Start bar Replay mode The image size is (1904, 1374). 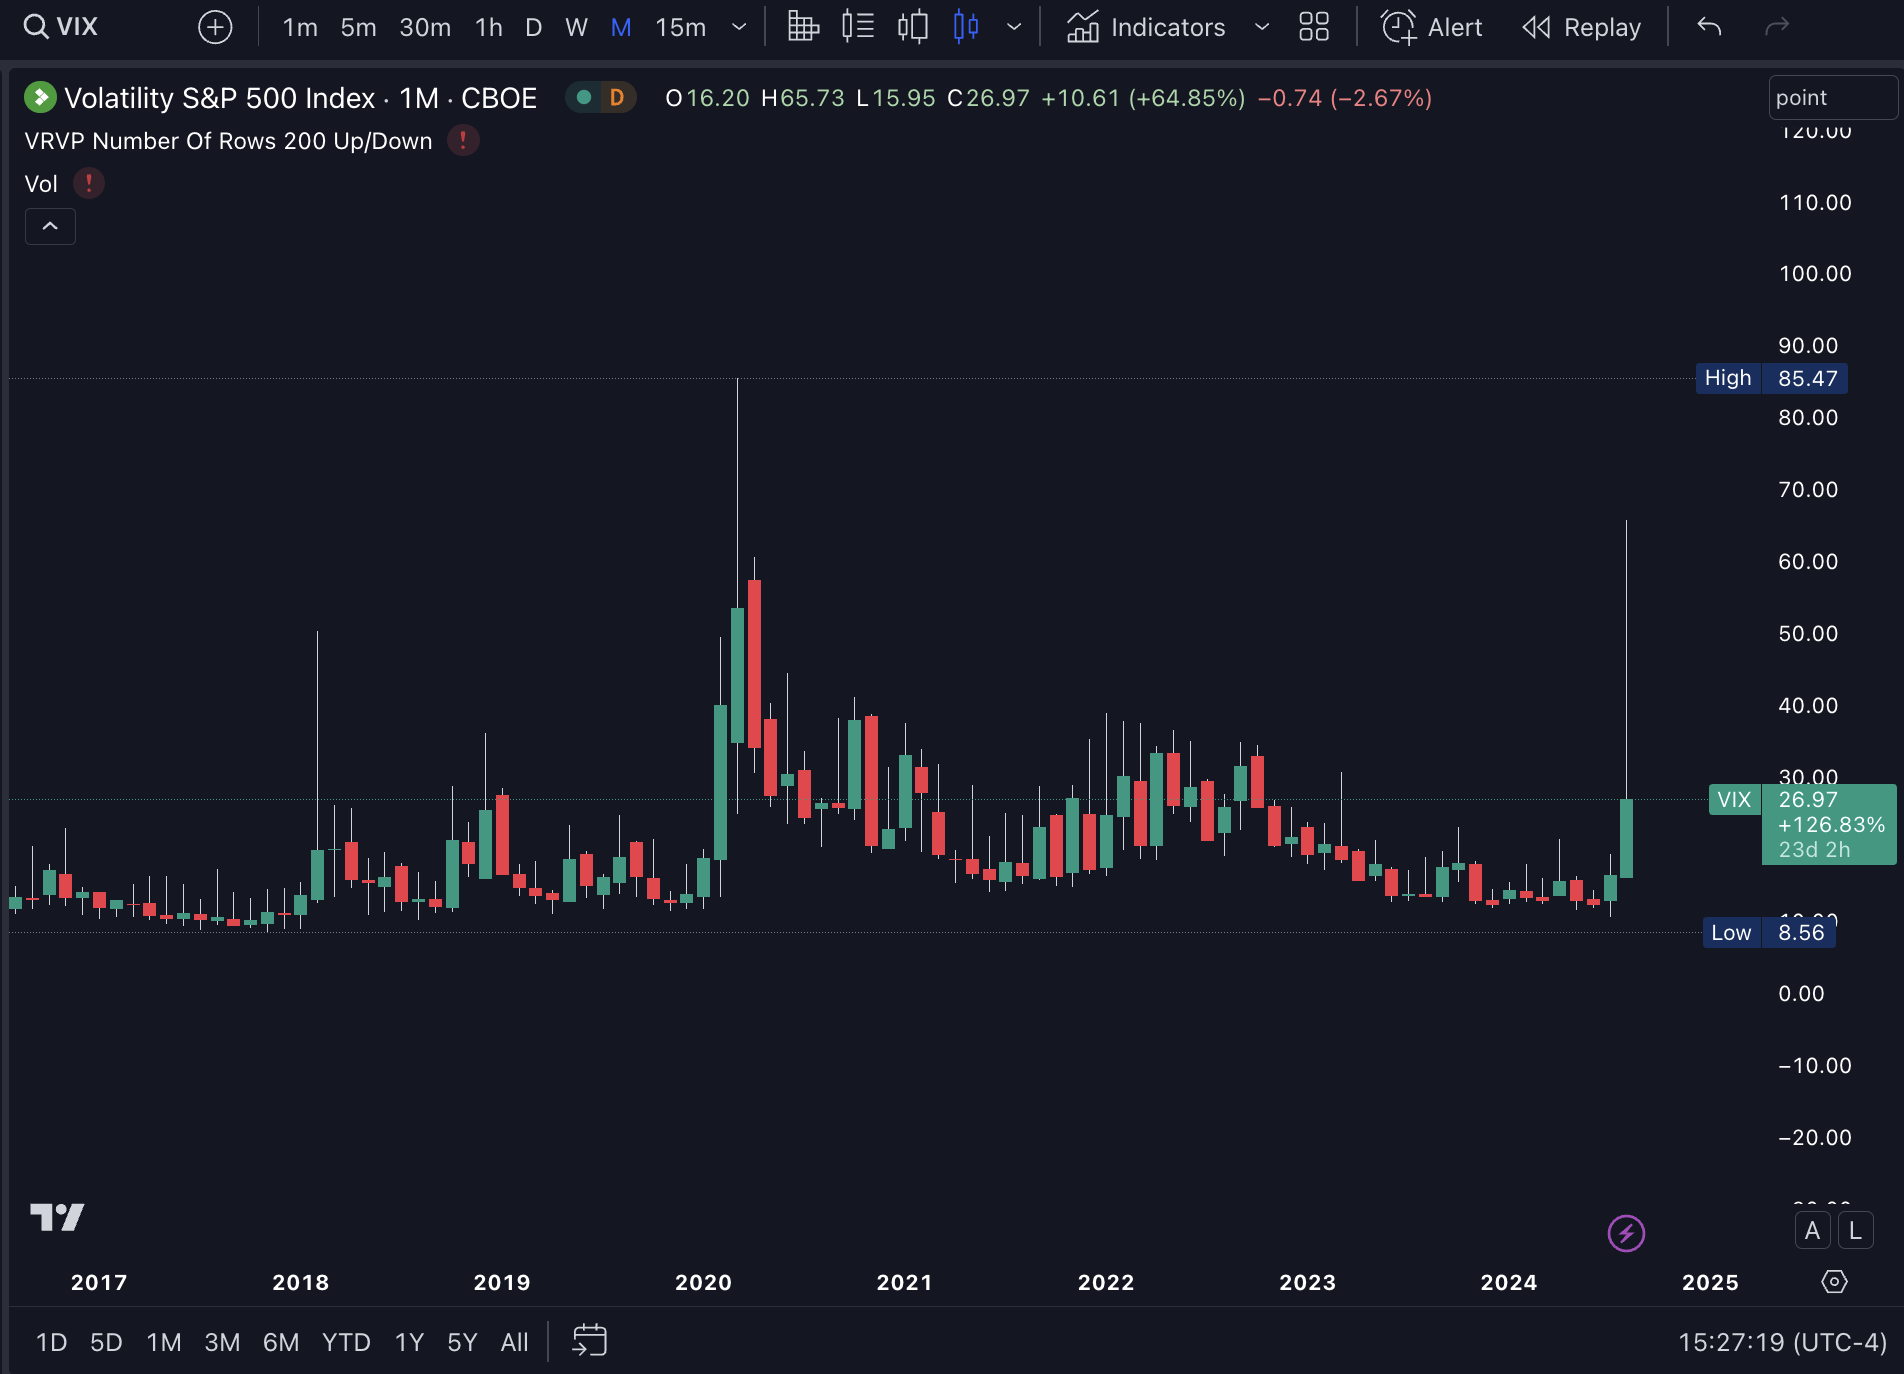[x=1582, y=27]
